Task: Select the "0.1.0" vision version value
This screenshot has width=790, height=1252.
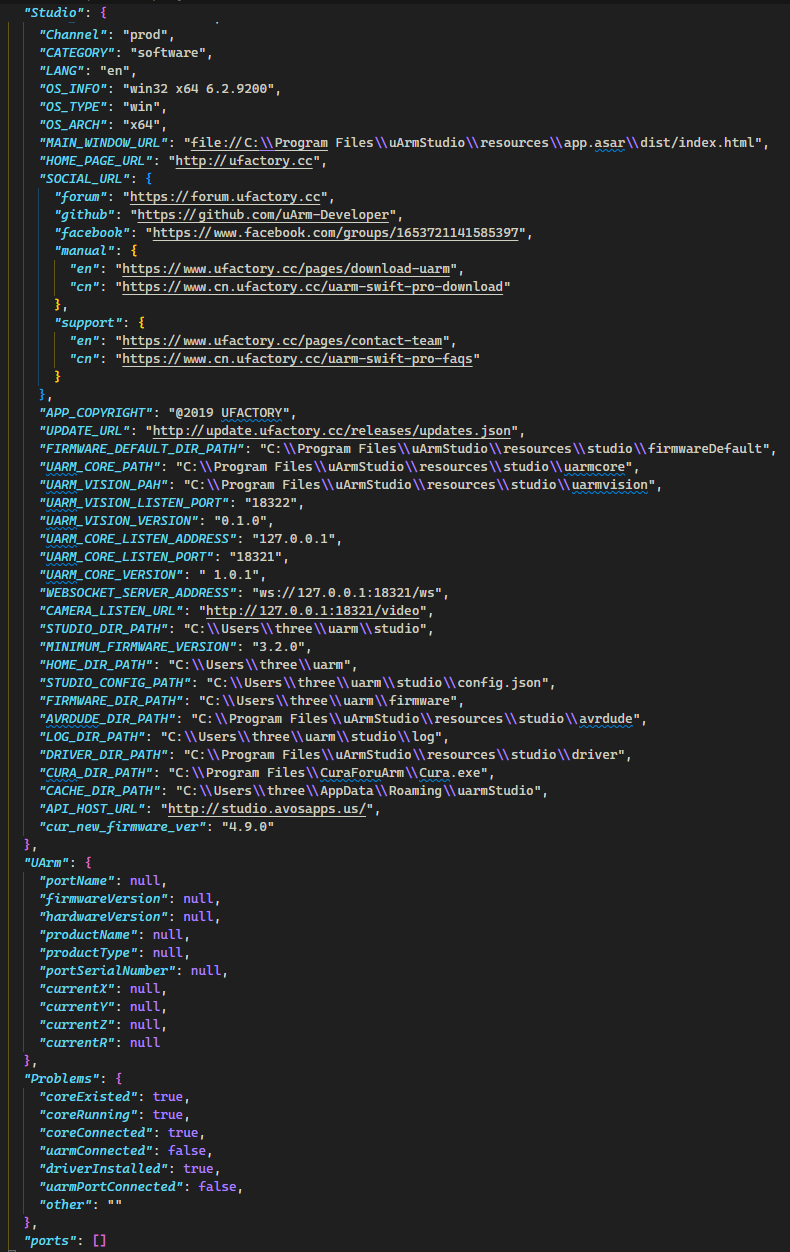Action: click(x=242, y=520)
